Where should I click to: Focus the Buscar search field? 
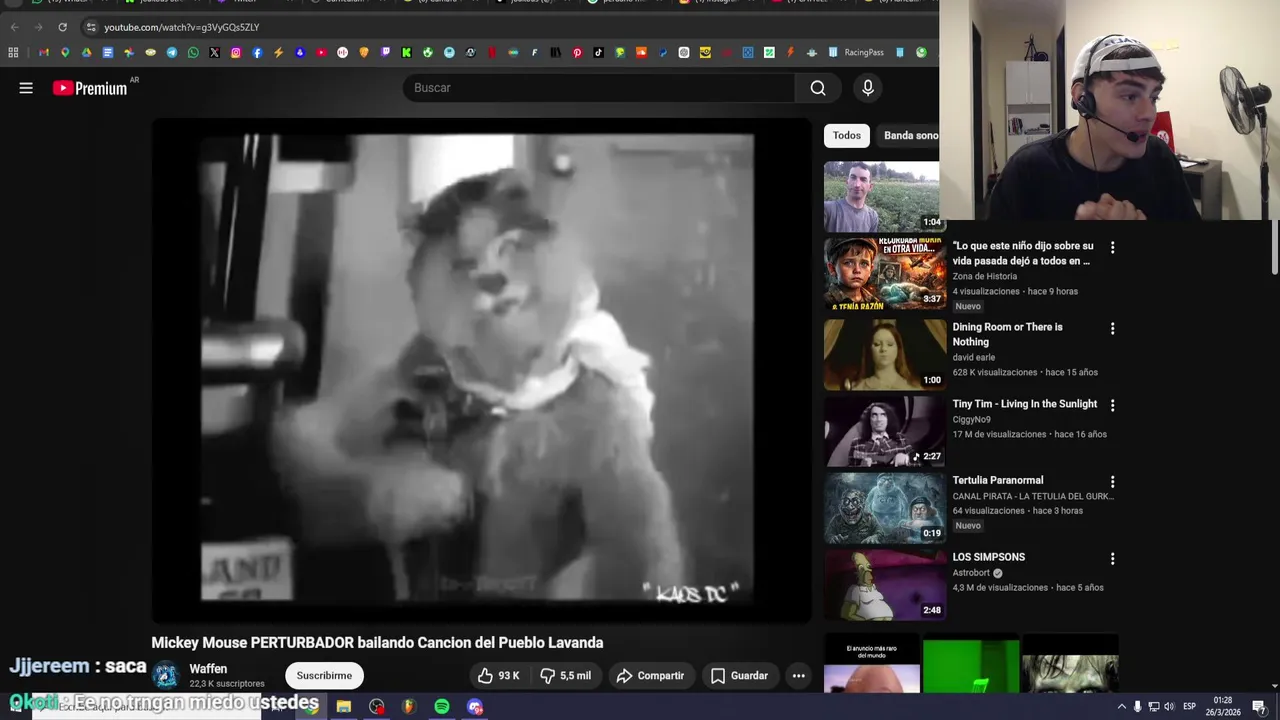599,88
